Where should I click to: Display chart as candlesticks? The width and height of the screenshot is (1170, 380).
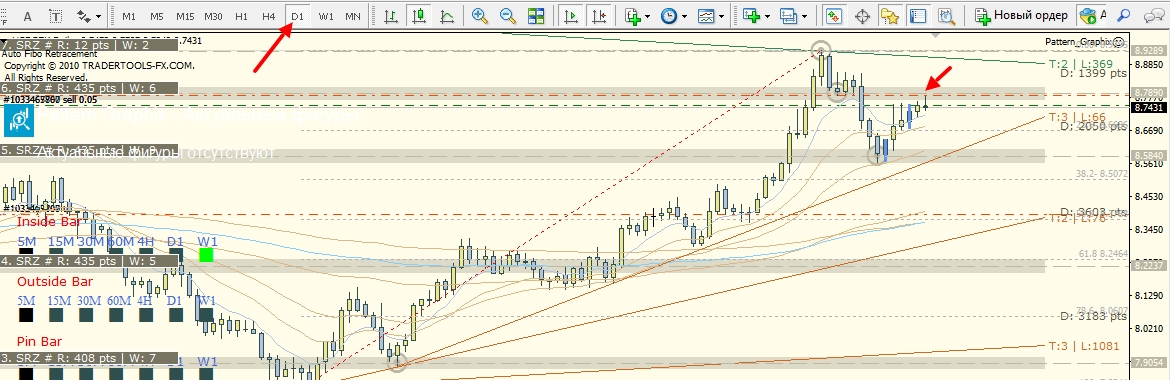pyautogui.click(x=419, y=15)
